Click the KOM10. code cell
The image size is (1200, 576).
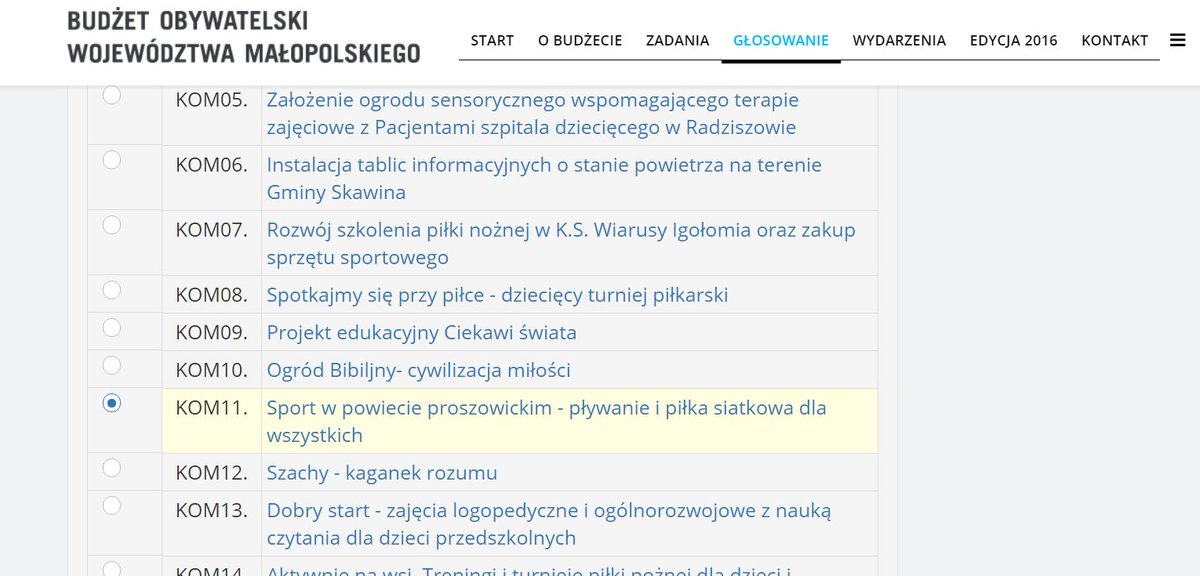(211, 370)
